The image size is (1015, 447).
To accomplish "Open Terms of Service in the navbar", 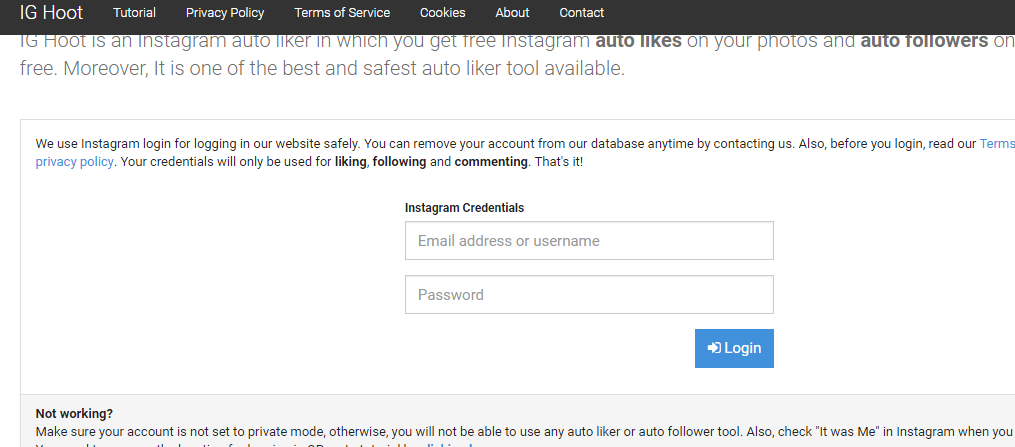I will (x=342, y=13).
